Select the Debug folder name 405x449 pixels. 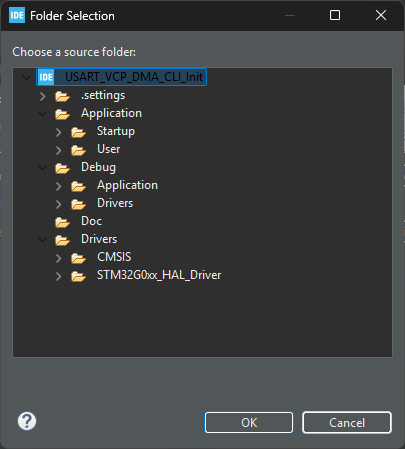(x=98, y=167)
